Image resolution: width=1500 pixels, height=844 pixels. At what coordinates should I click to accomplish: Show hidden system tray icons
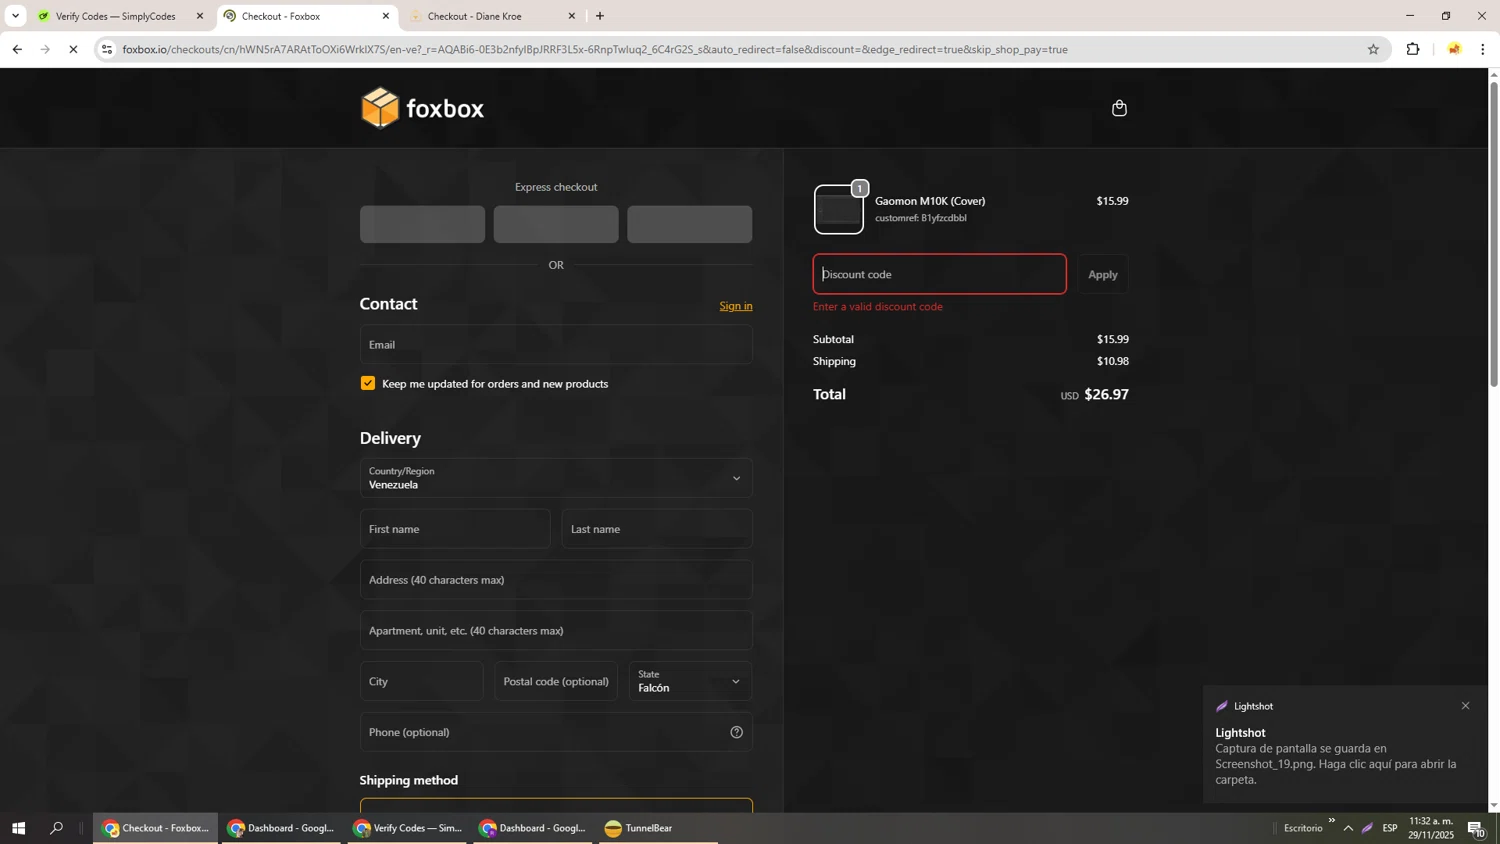click(x=1348, y=828)
